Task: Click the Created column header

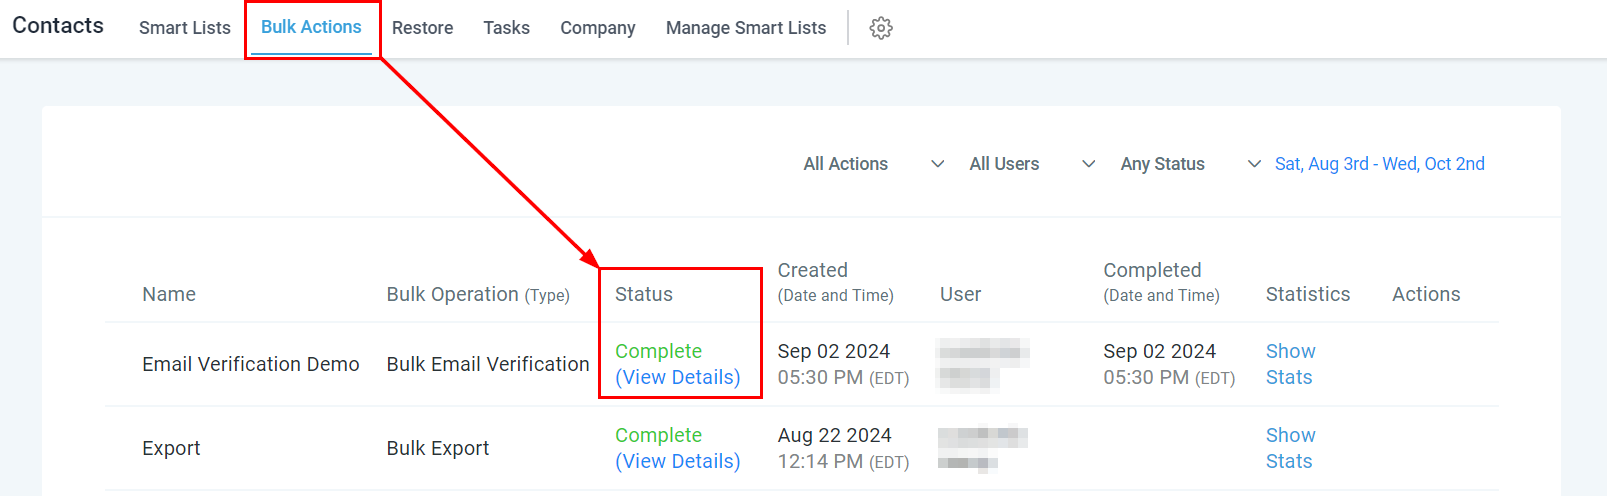Action: (835, 282)
